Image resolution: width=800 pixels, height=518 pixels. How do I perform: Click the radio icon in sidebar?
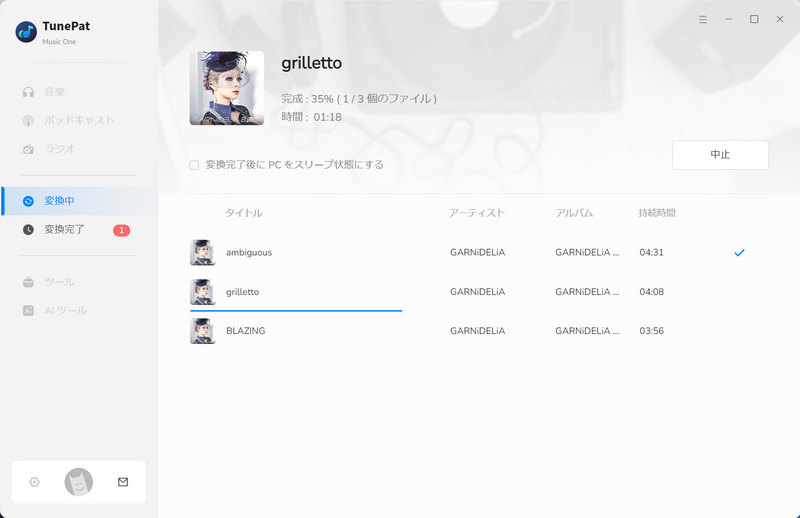point(29,149)
